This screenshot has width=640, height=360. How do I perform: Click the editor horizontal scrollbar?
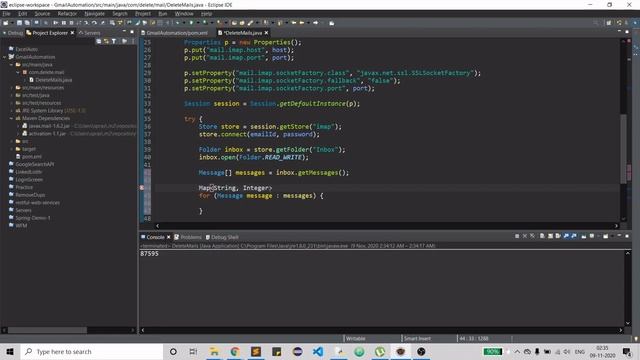tap(387, 225)
